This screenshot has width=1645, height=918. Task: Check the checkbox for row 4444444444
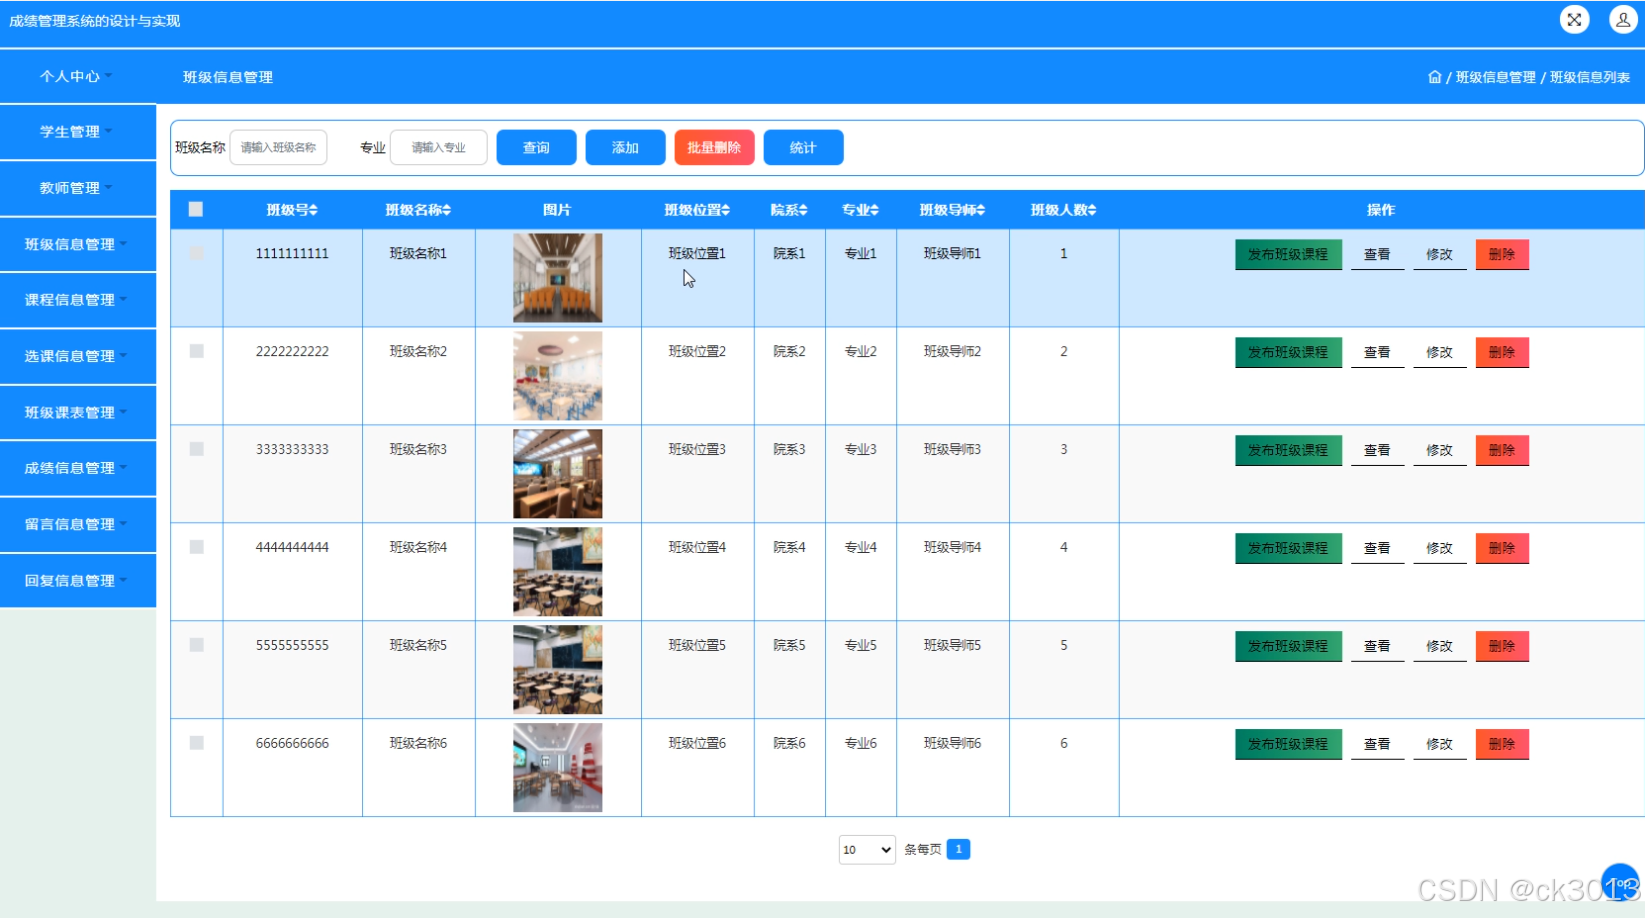point(197,547)
